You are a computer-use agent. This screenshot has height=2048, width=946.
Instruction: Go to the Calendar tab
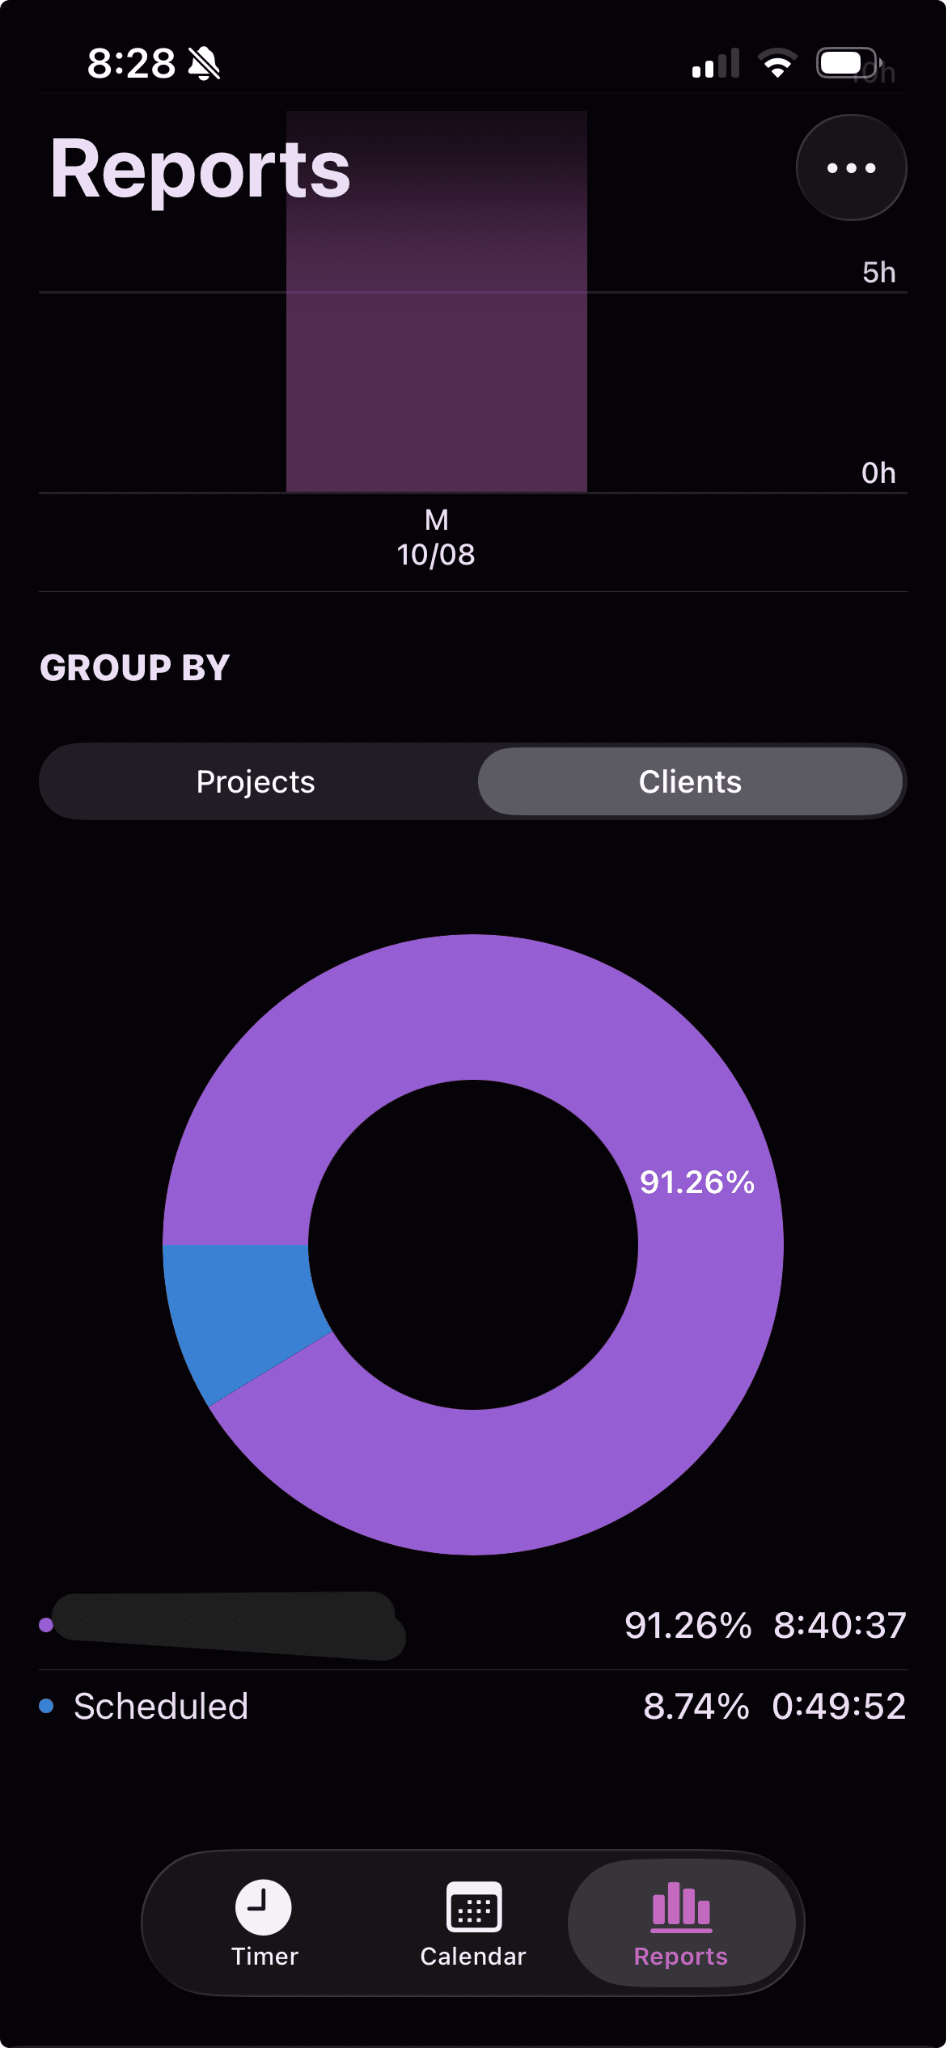pos(473,1924)
